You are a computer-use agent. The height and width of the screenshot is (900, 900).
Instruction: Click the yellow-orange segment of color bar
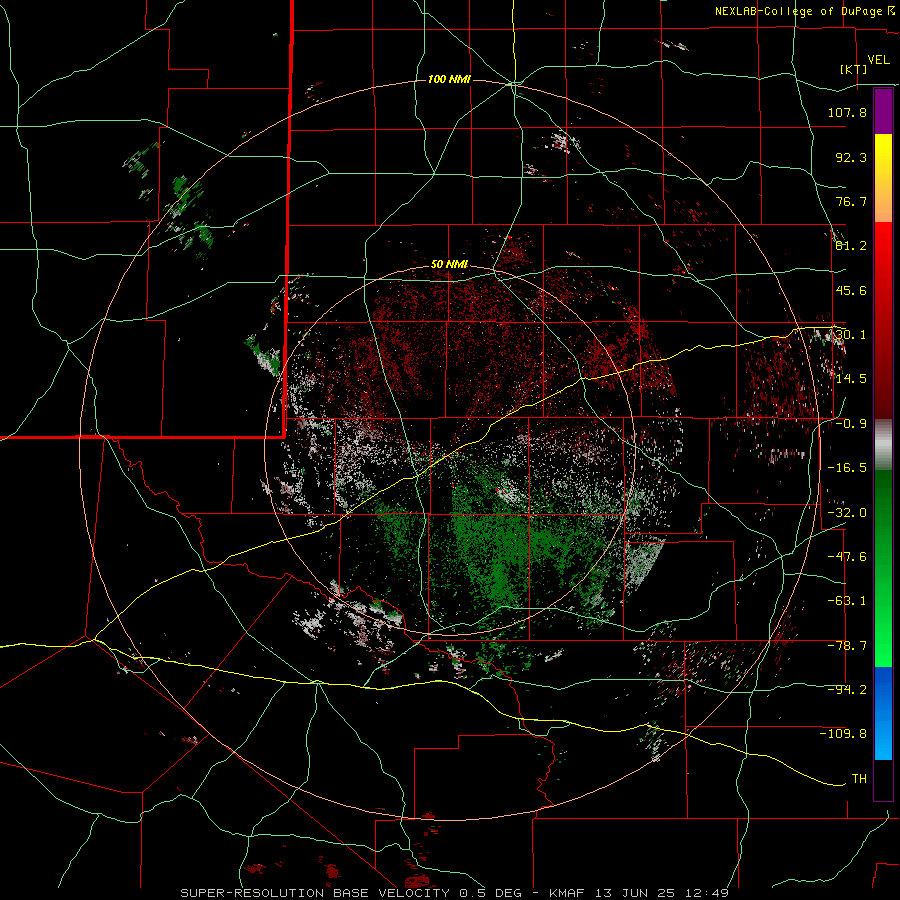click(x=883, y=179)
